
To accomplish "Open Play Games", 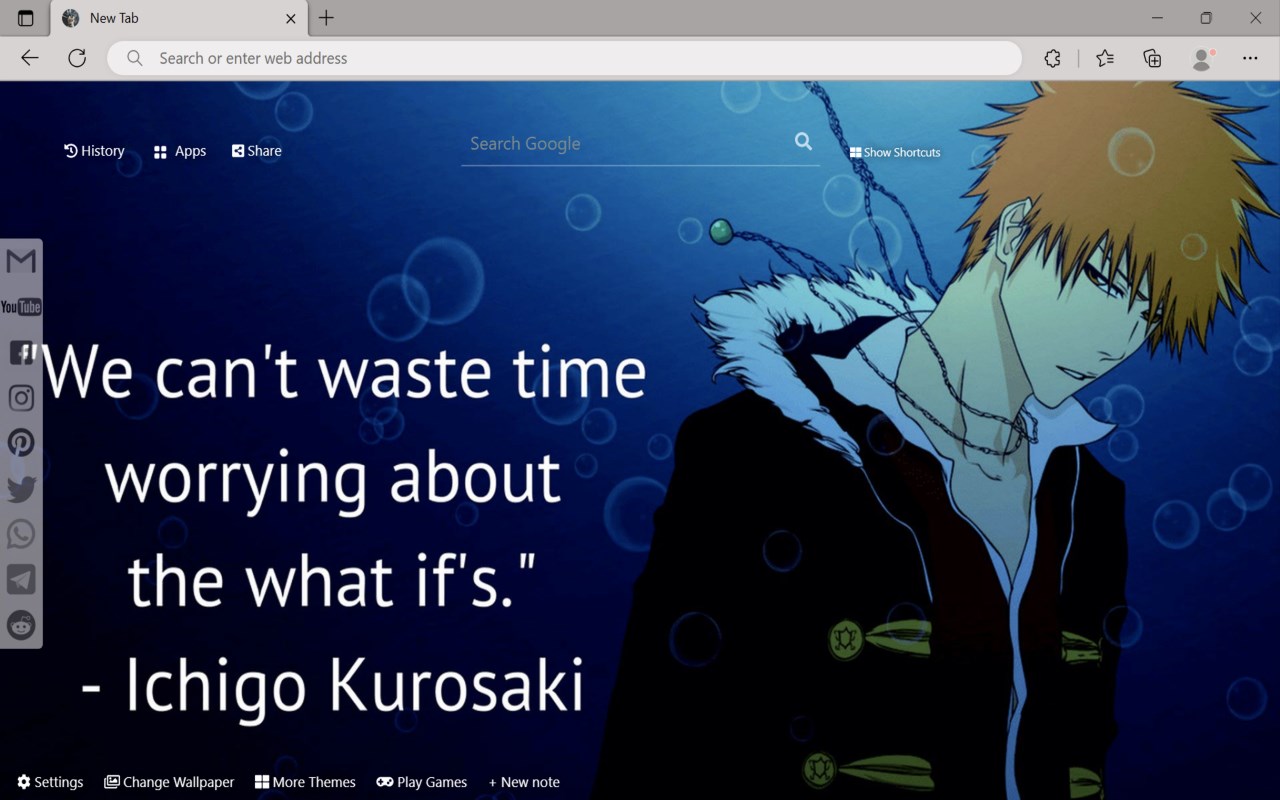I will [x=421, y=782].
